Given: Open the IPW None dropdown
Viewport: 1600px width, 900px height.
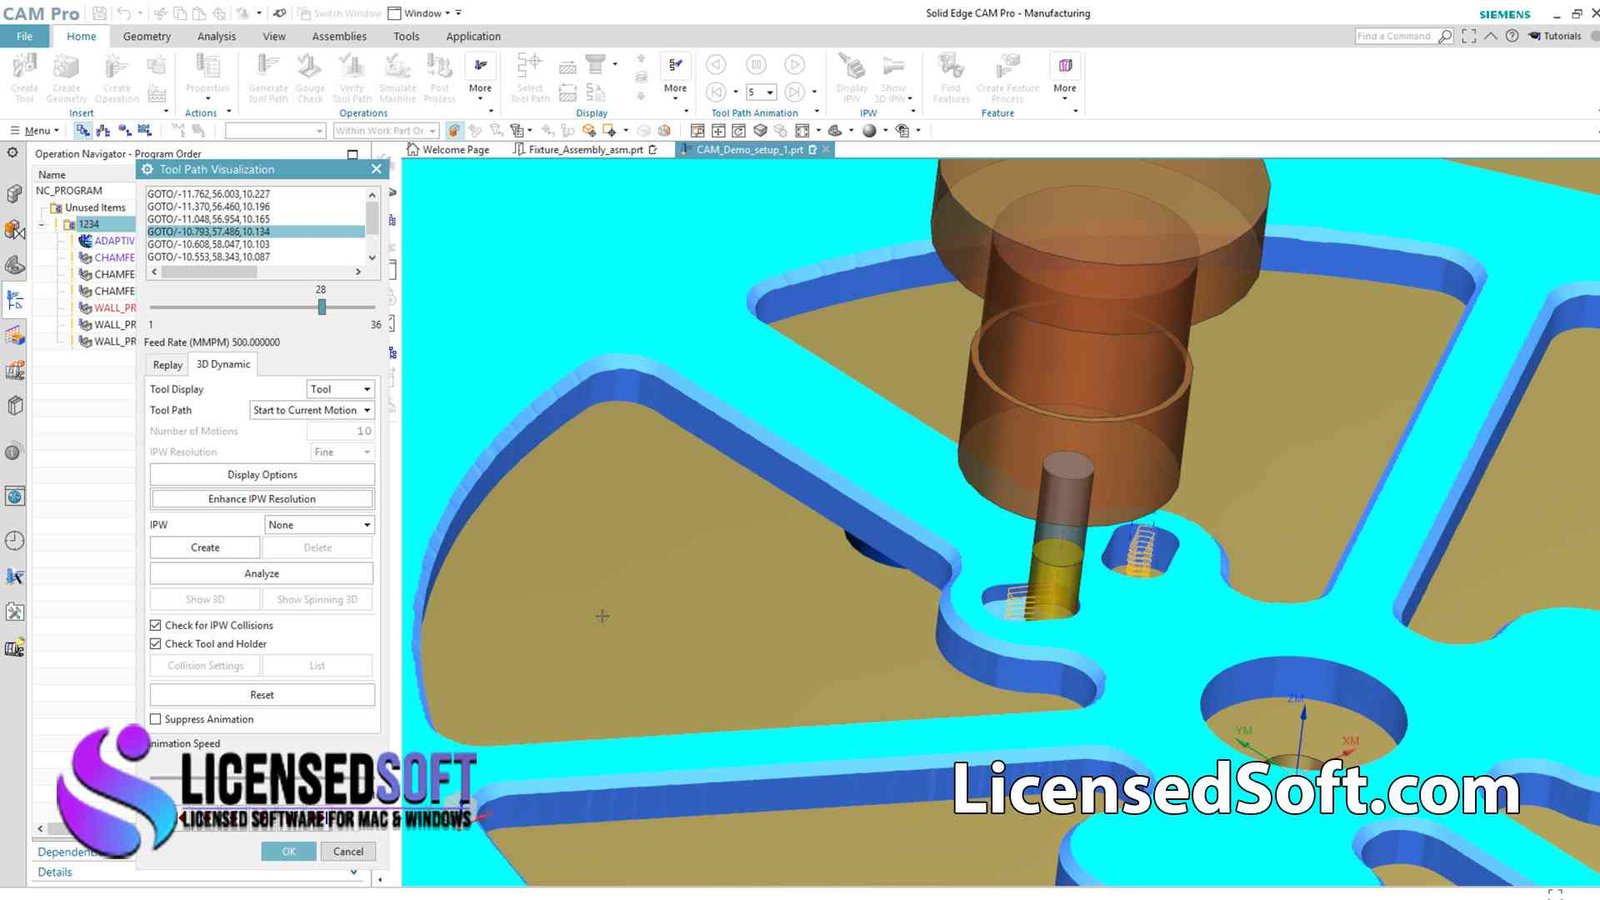Looking at the screenshot, I should [319, 525].
